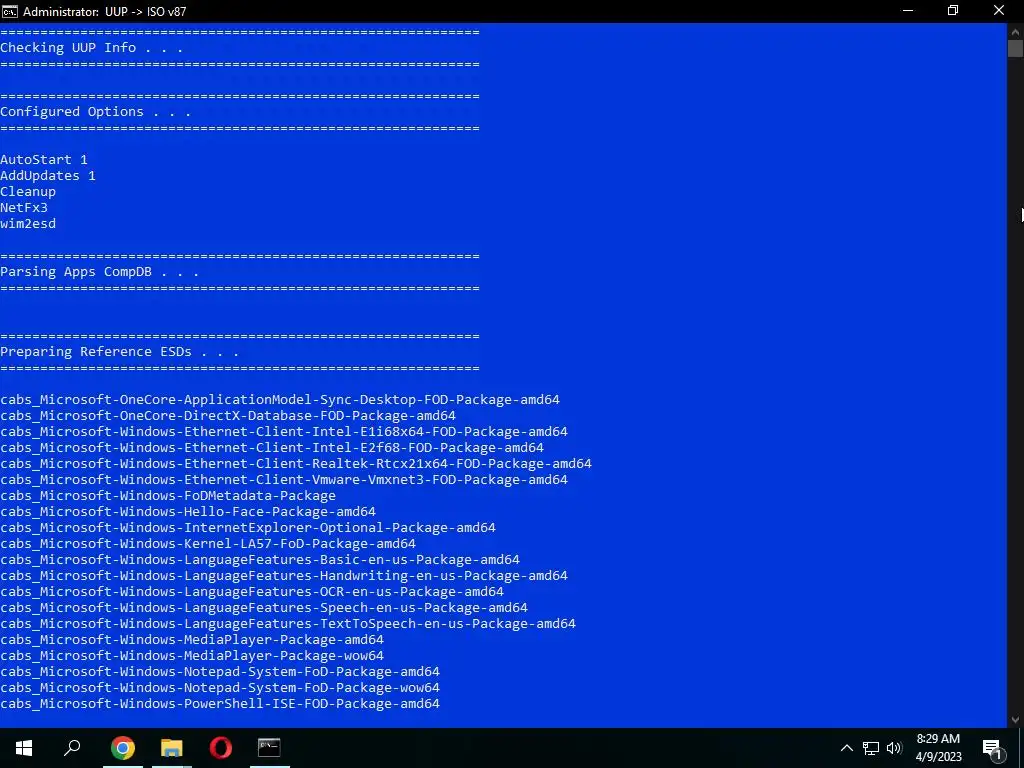This screenshot has height=768, width=1024.
Task: Click the FoDMetadata-Package line
Action: coord(168,496)
